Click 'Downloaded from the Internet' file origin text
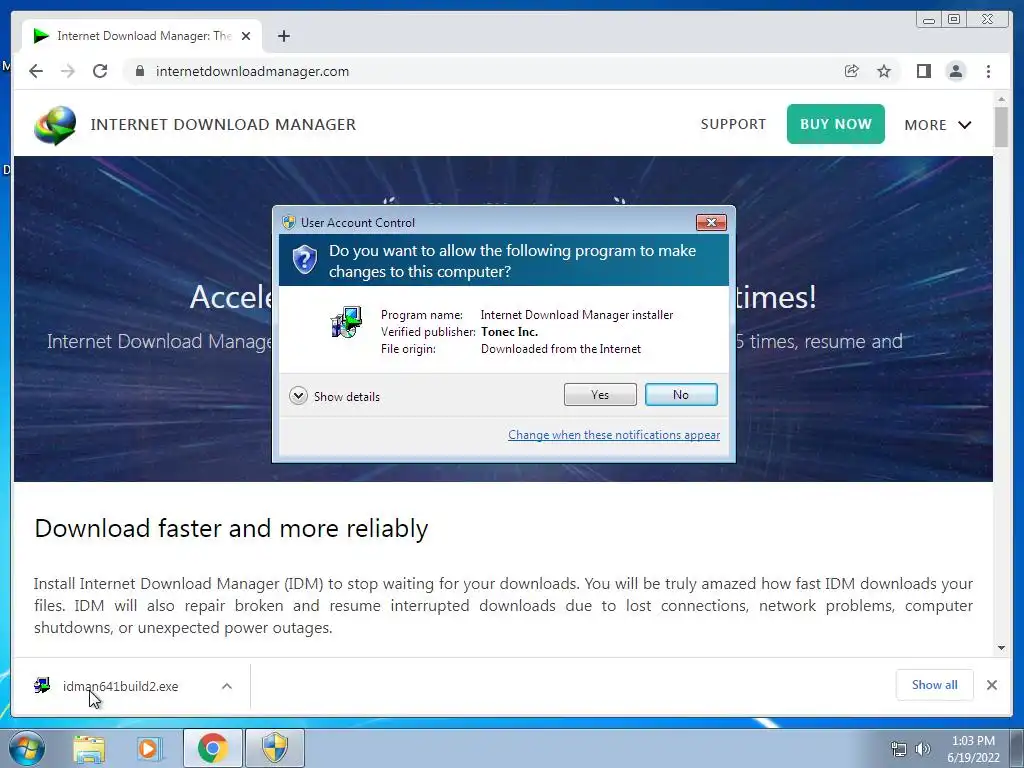1024x768 pixels. click(x=561, y=349)
